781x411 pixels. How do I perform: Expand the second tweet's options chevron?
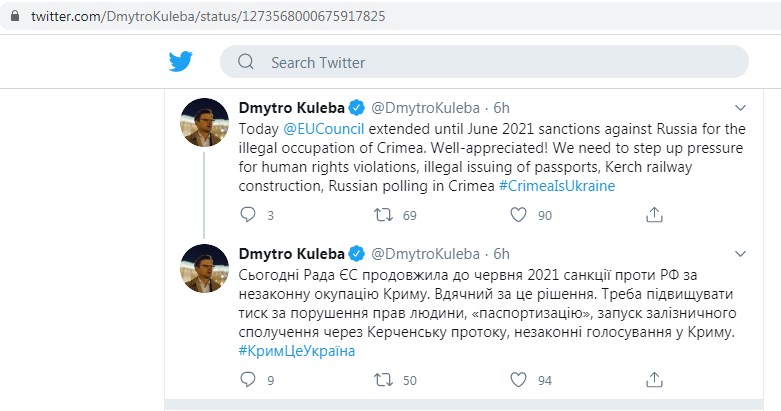coord(740,252)
